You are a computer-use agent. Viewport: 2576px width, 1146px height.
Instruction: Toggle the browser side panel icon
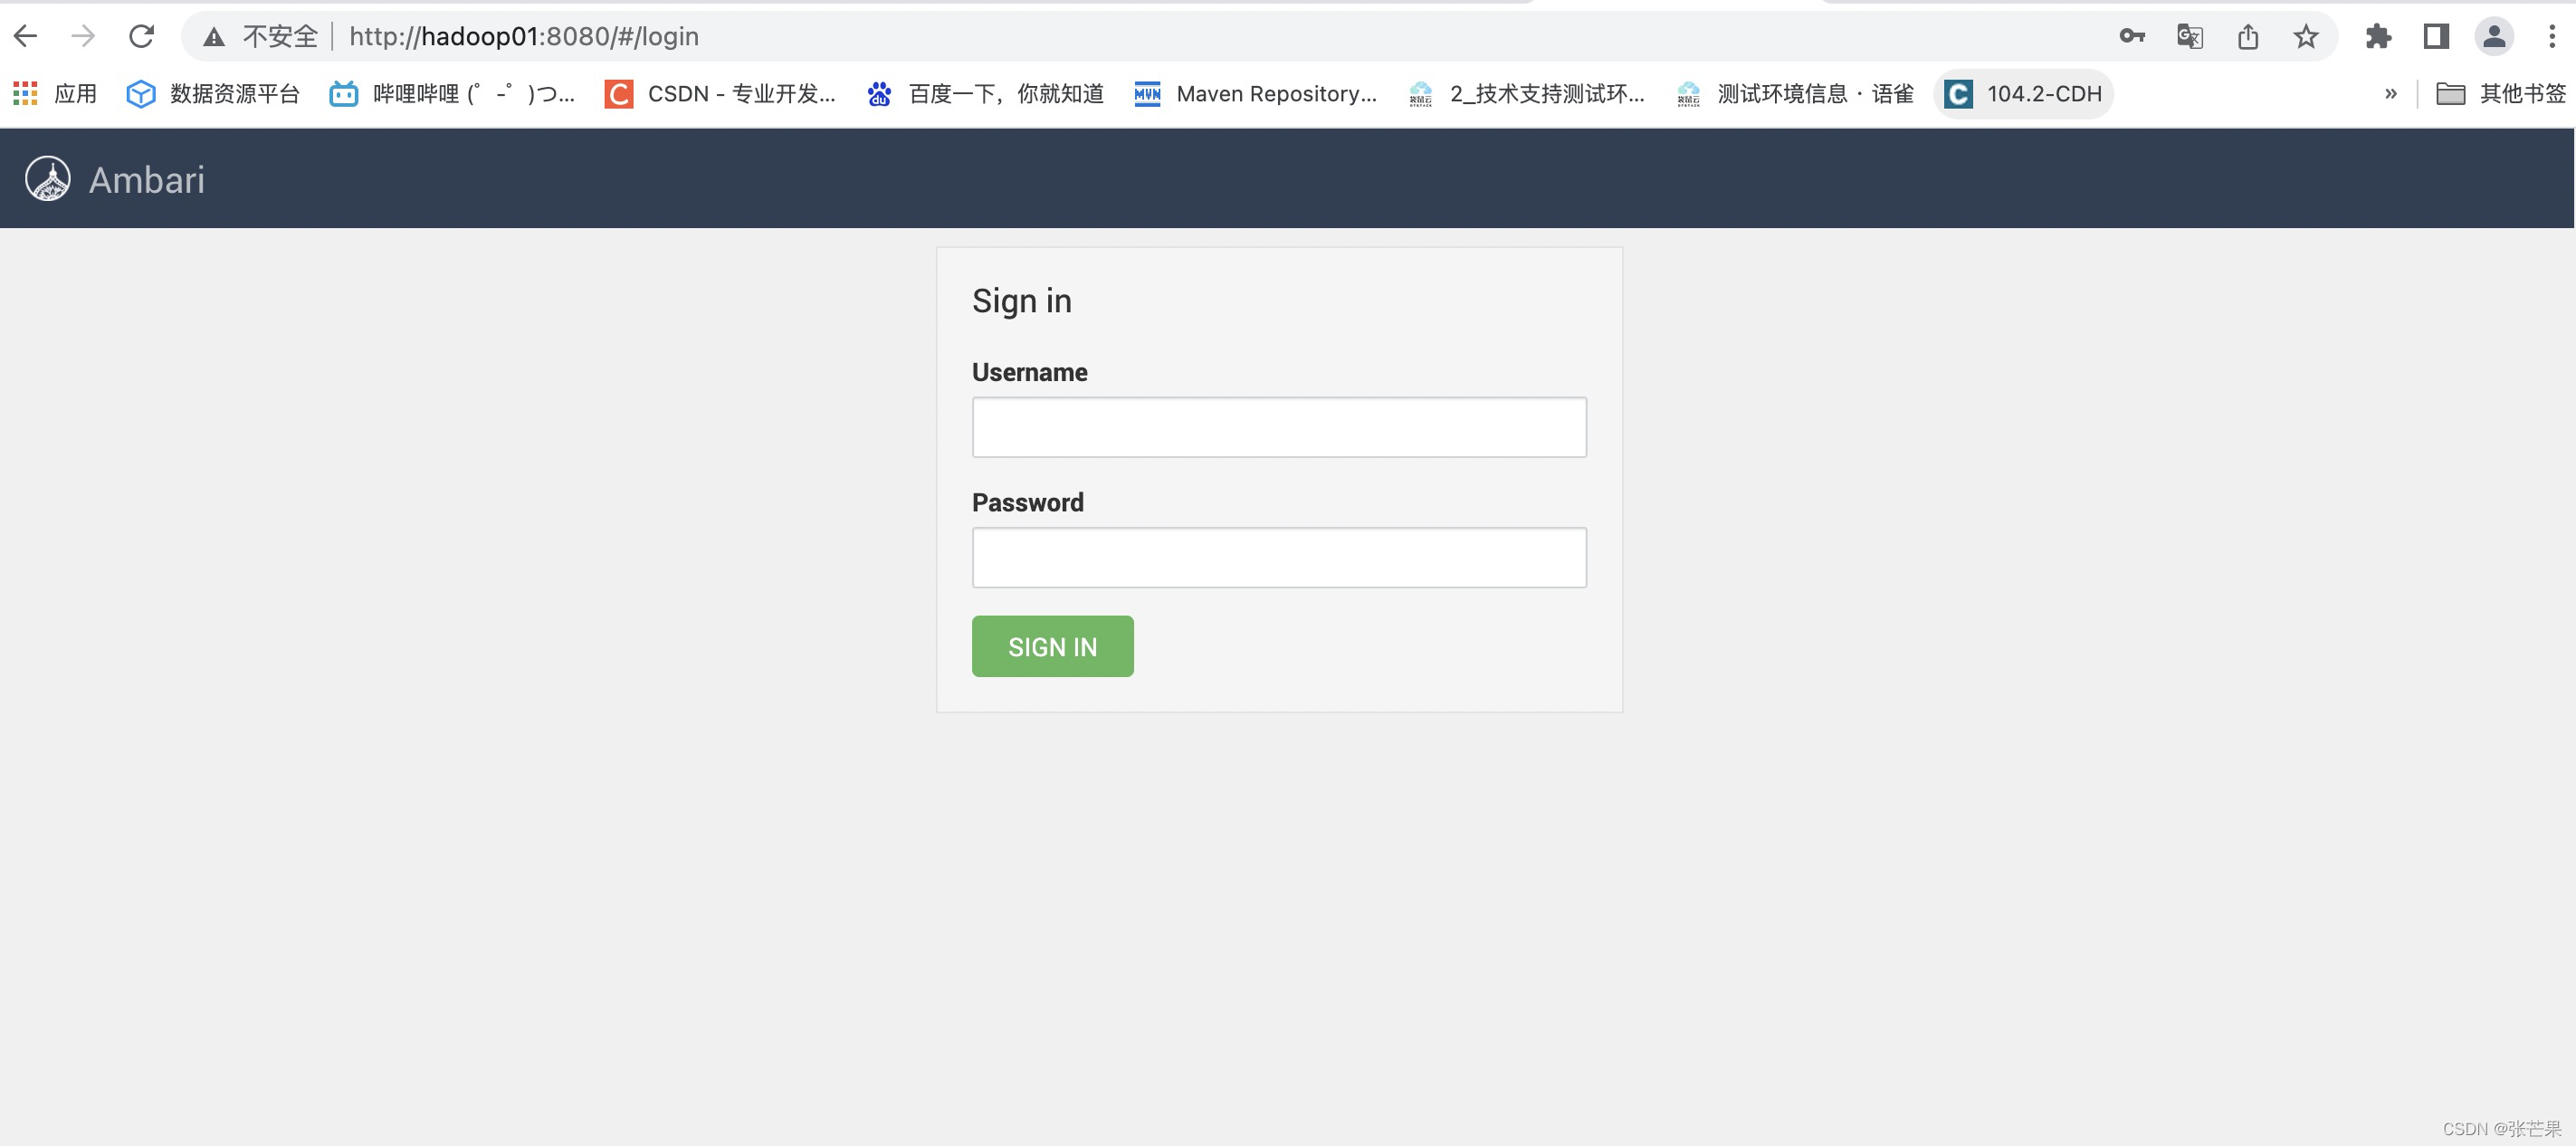point(2436,37)
